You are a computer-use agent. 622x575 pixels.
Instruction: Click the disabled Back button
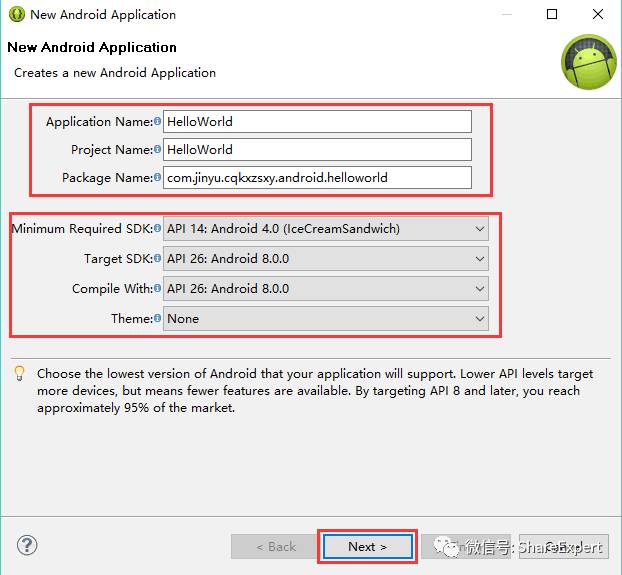click(275, 546)
